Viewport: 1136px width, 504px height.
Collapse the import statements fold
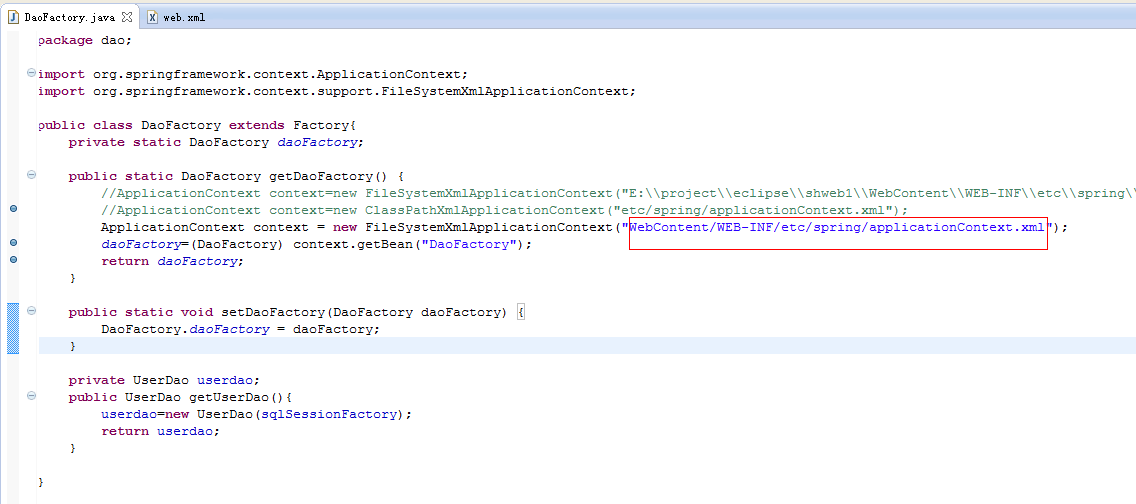(31, 72)
